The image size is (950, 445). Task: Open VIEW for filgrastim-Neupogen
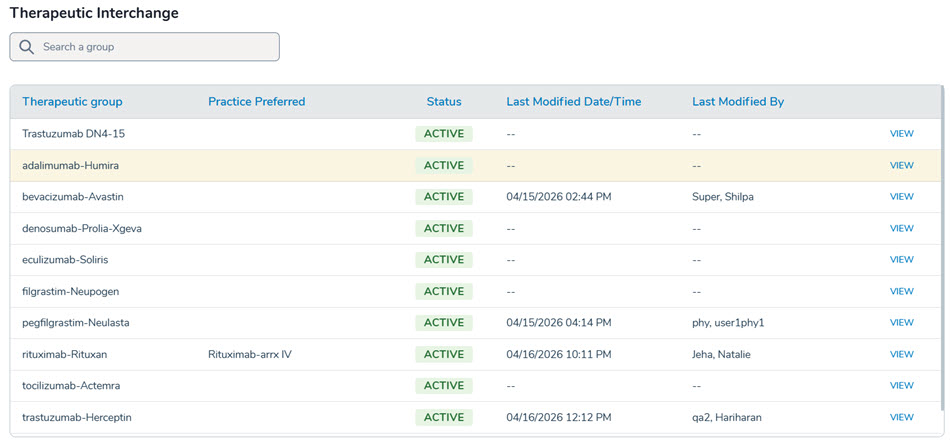(901, 292)
